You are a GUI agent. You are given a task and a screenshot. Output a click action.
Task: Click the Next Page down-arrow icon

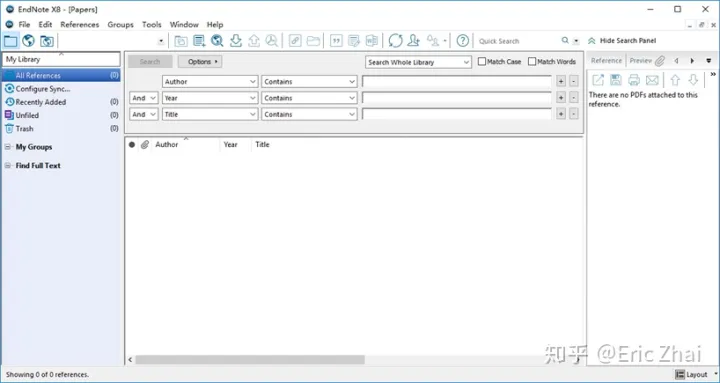click(x=693, y=80)
